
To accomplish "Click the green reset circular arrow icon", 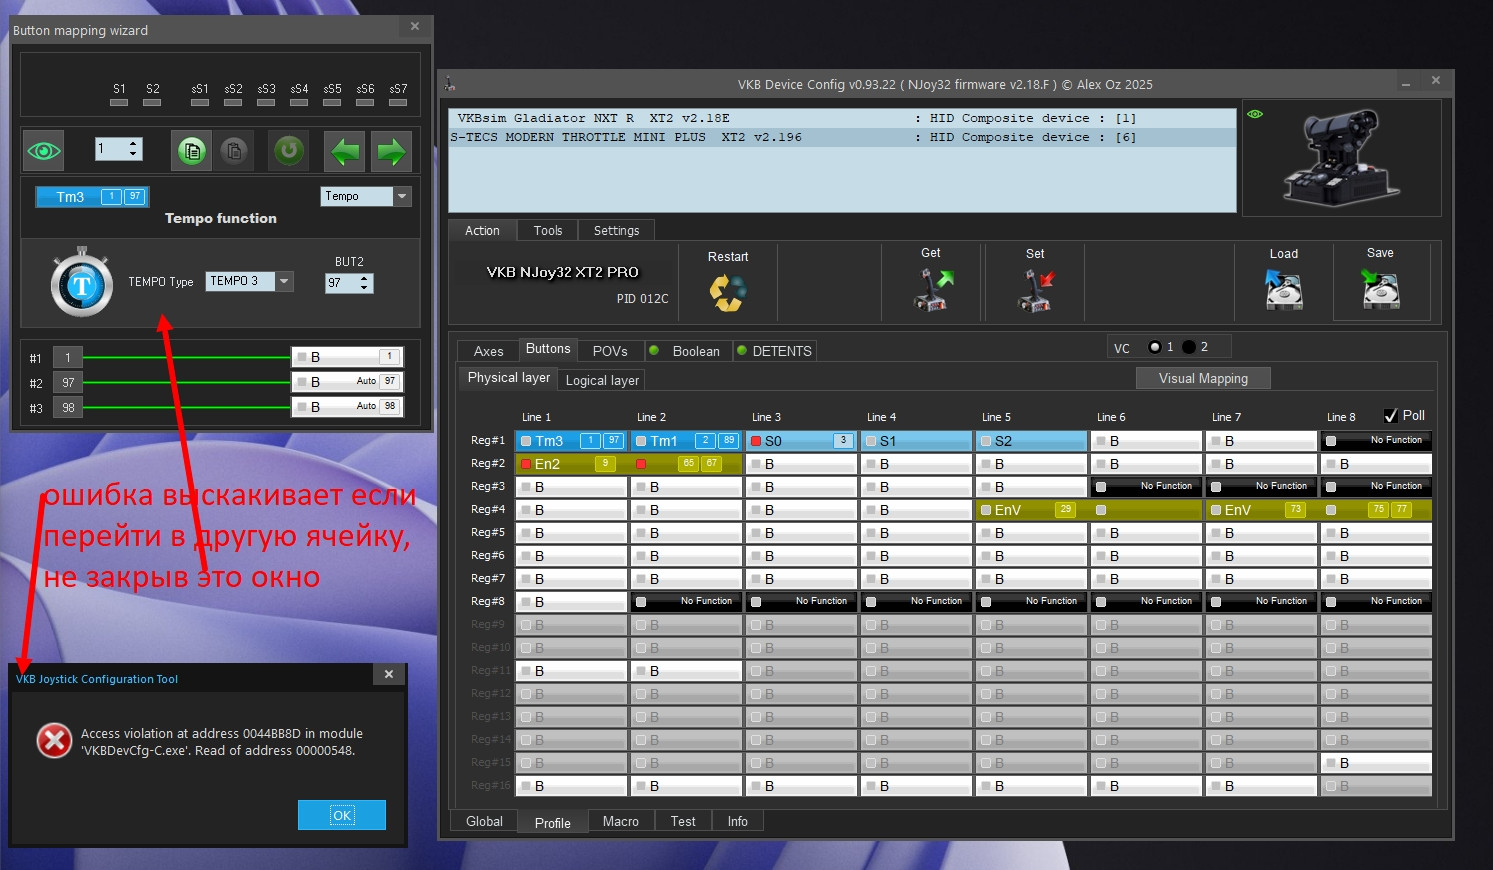I will click(289, 151).
